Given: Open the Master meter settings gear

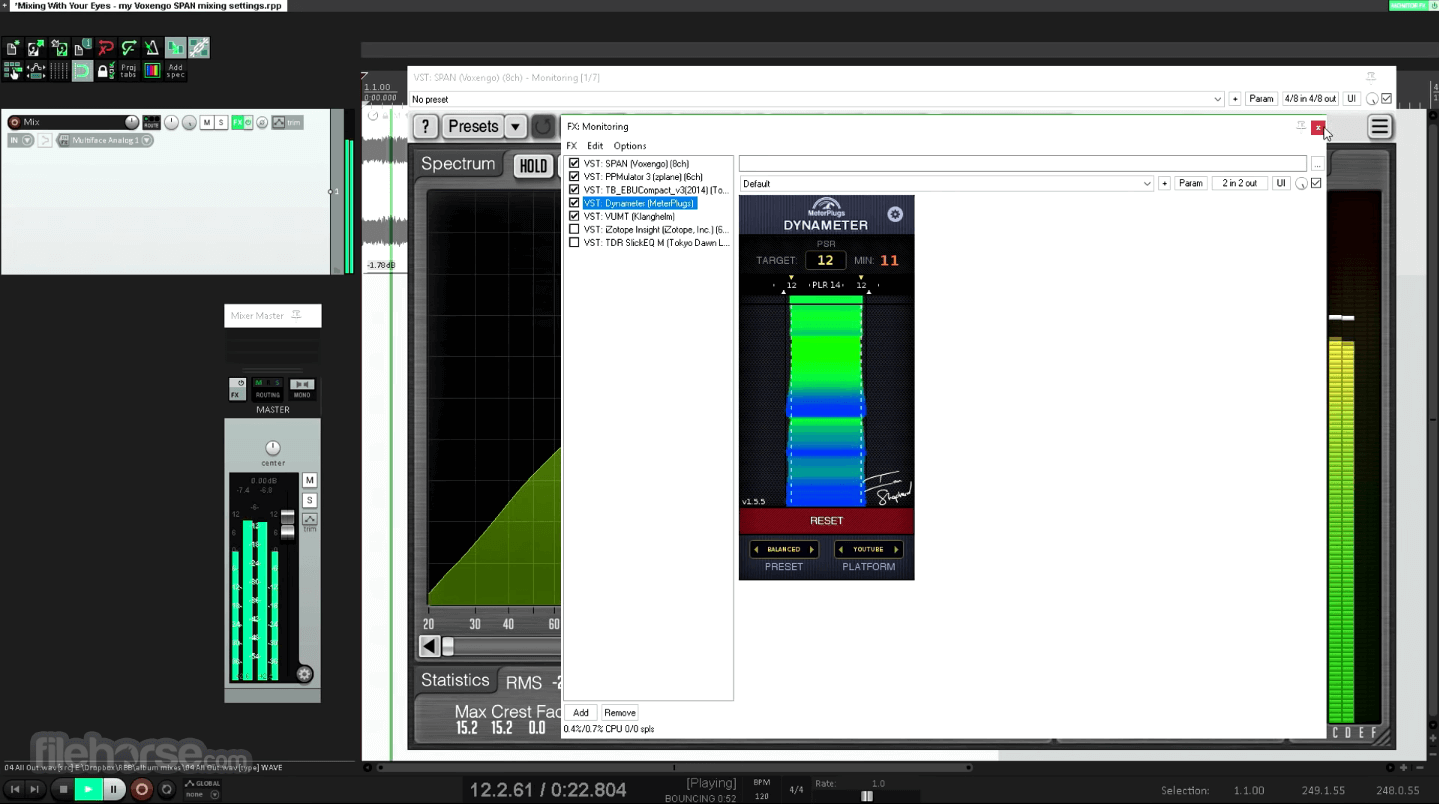Looking at the screenshot, I should [305, 674].
